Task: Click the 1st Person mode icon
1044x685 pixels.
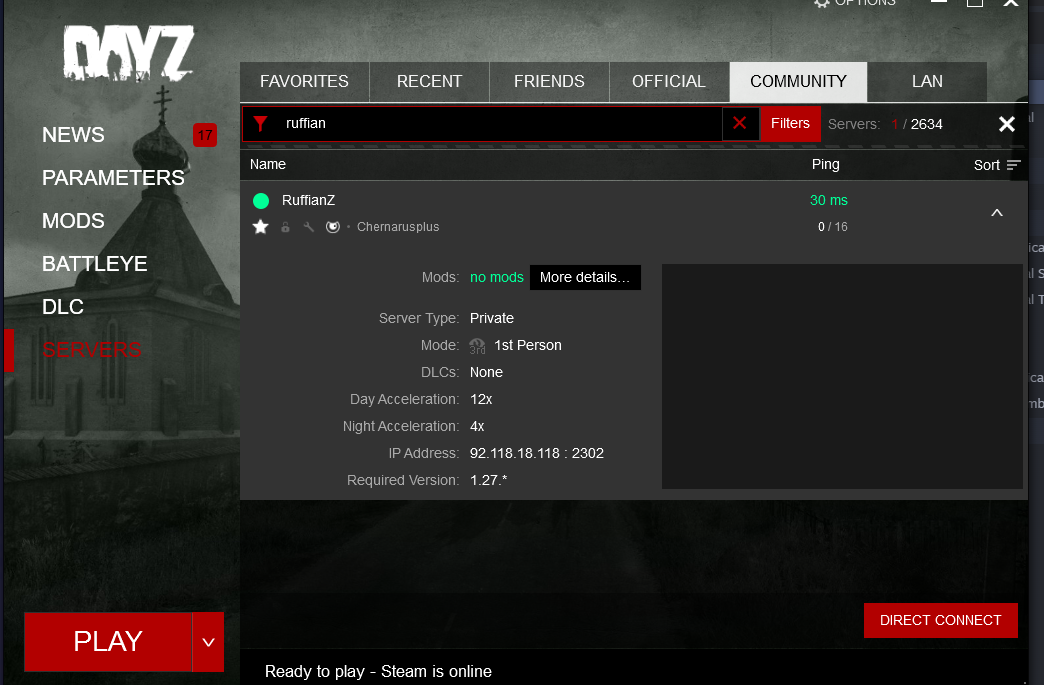Action: (477, 345)
